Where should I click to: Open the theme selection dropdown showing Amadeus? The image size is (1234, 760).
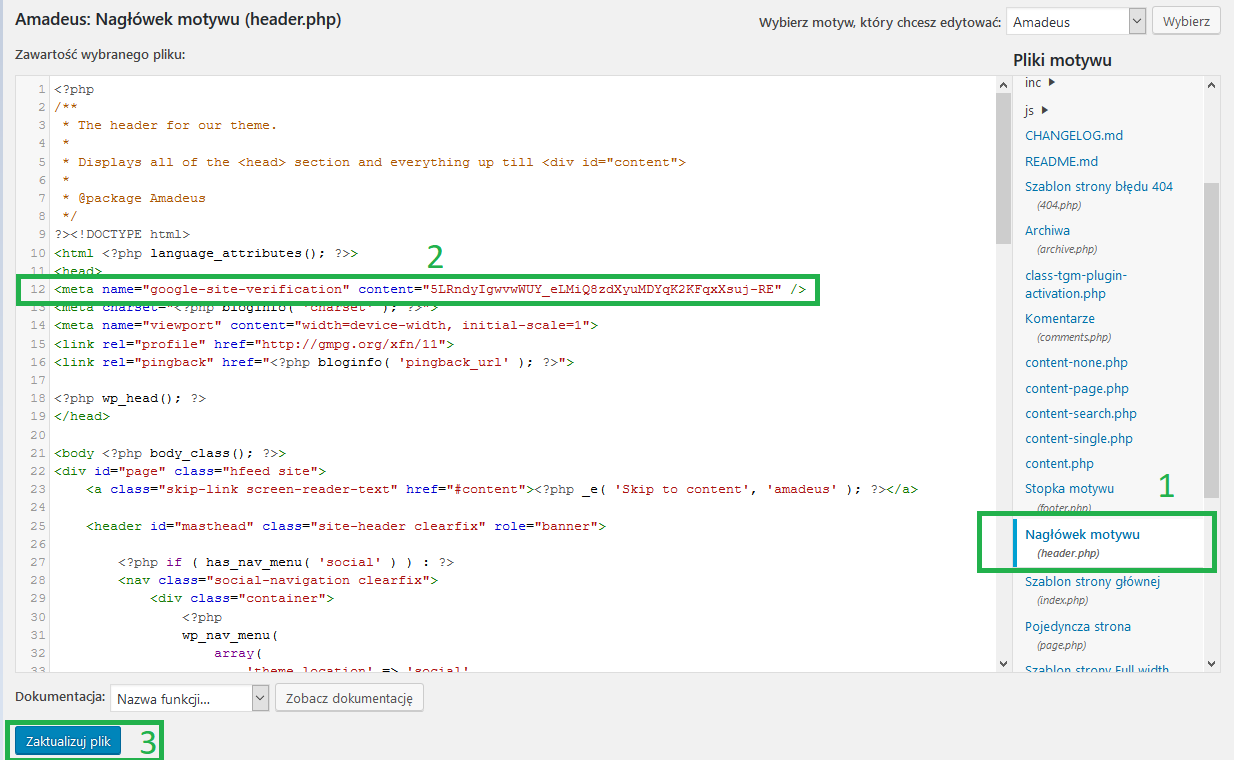click(1075, 22)
